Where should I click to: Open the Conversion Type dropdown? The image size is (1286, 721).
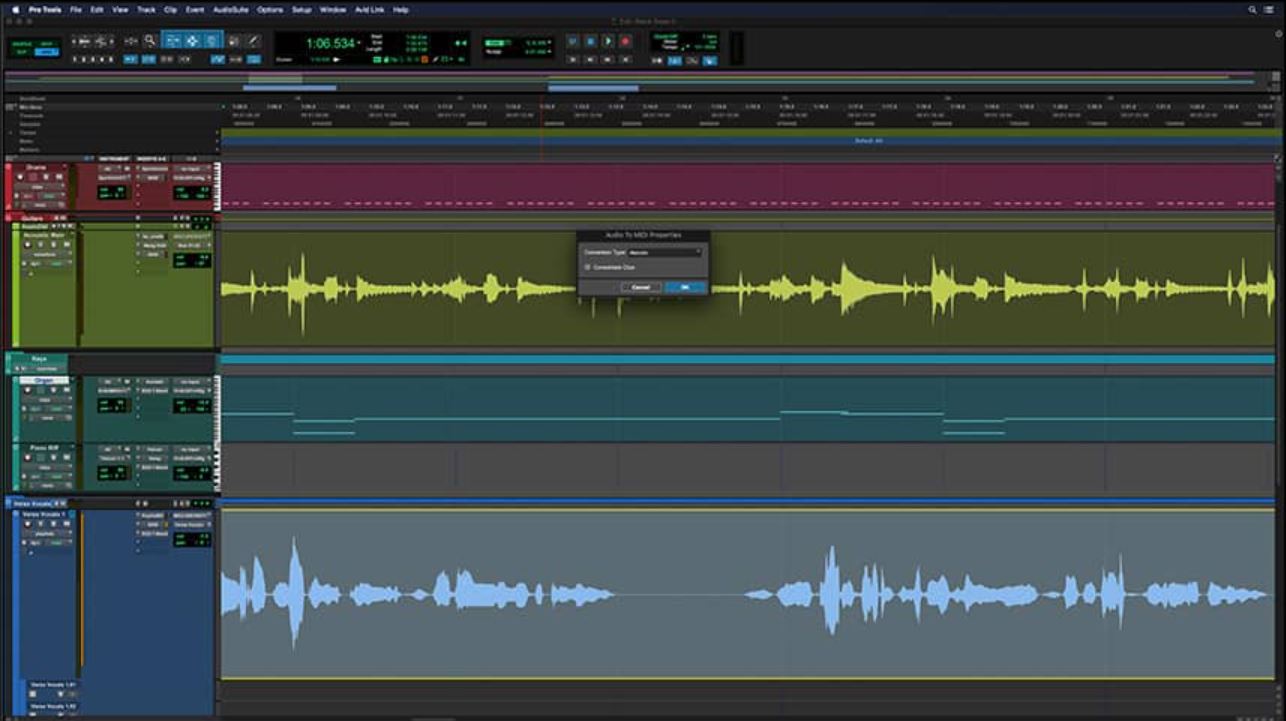pos(664,252)
